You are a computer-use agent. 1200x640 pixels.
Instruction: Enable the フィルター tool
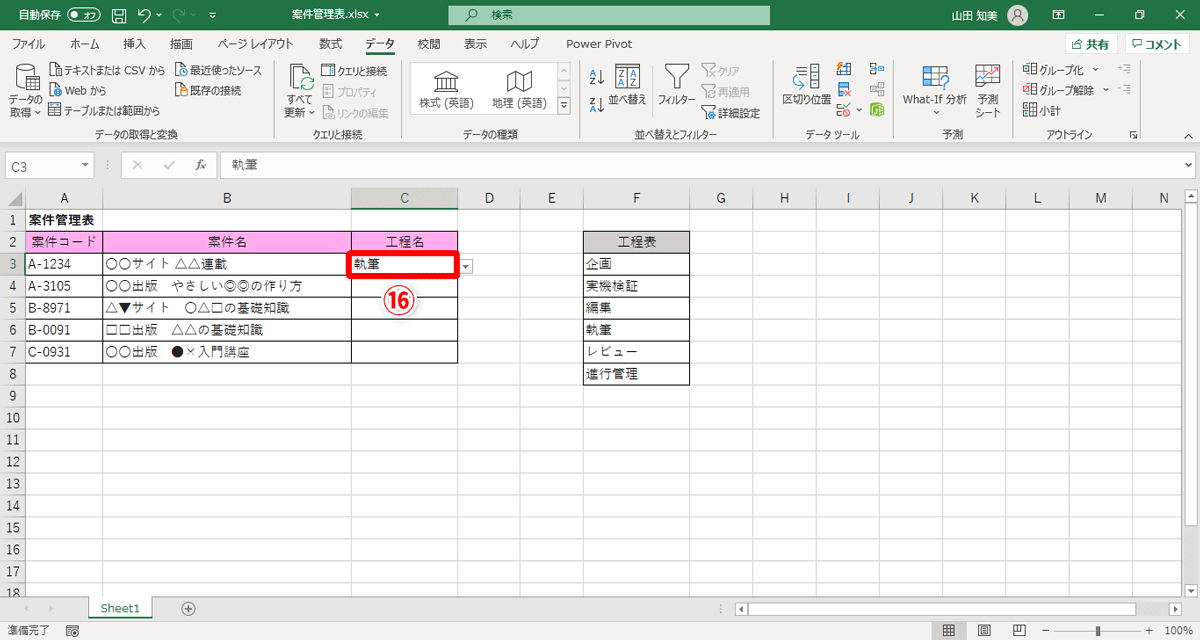tap(677, 90)
